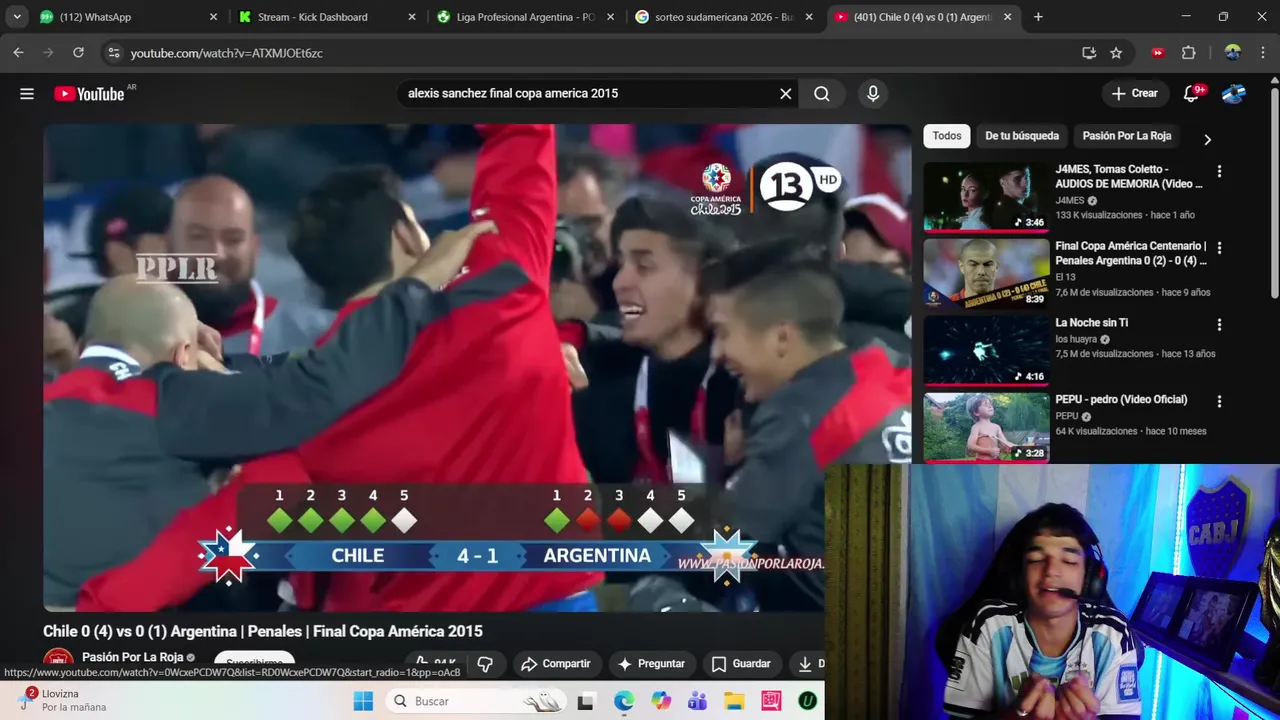Select the De tu búsqueda chip

coord(1022,136)
